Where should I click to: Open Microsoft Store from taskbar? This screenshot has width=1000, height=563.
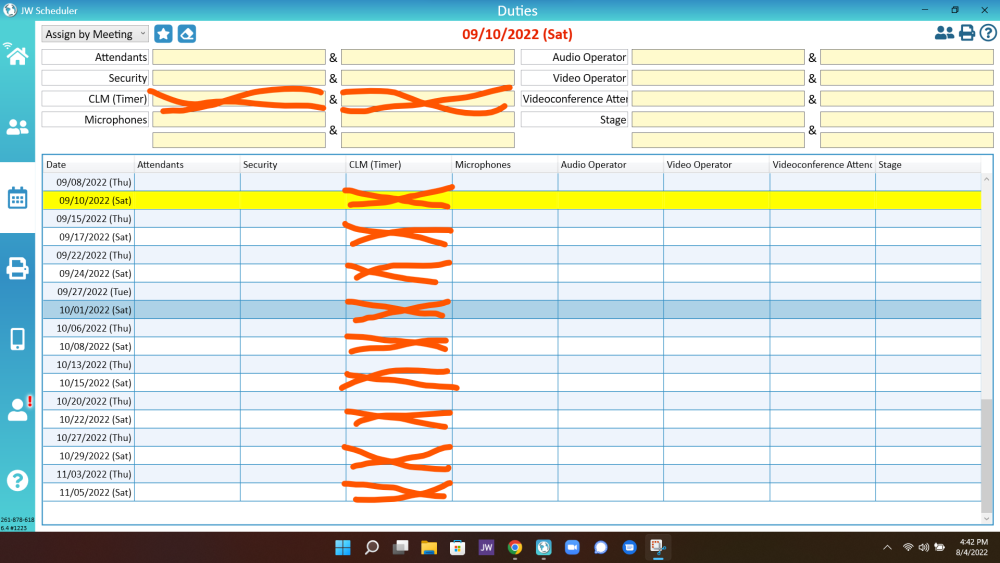tap(457, 547)
